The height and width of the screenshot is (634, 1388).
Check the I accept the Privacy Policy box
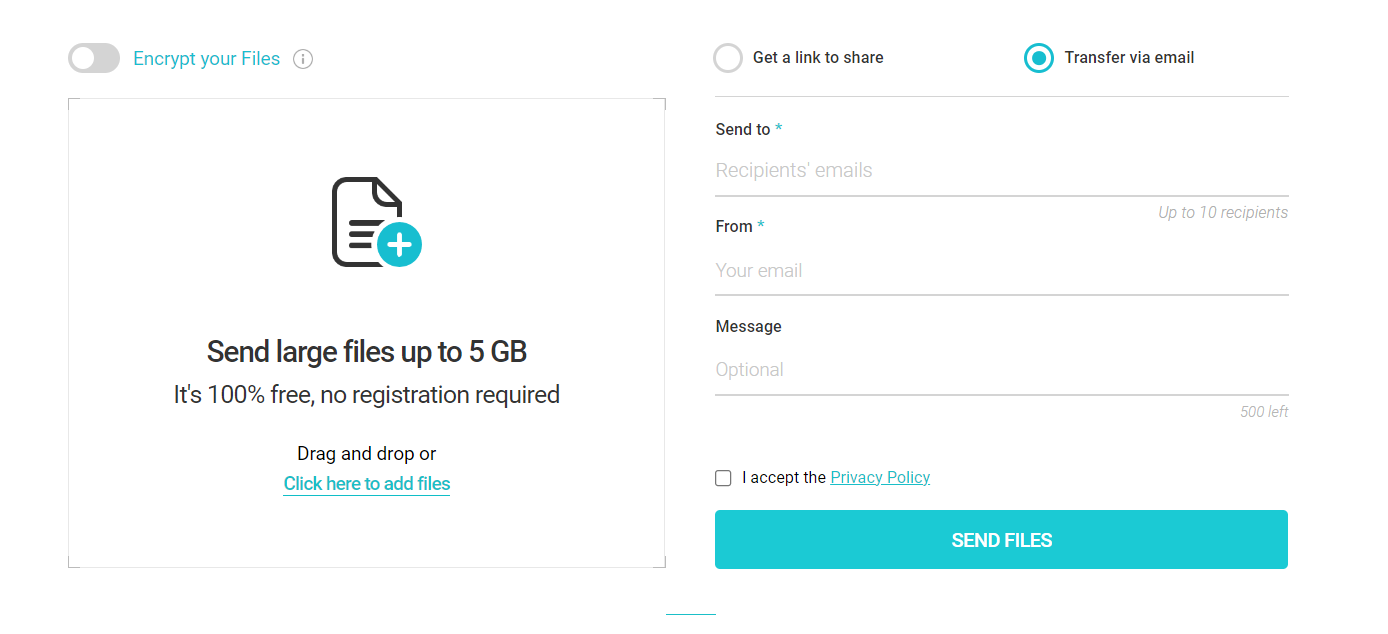(x=723, y=478)
